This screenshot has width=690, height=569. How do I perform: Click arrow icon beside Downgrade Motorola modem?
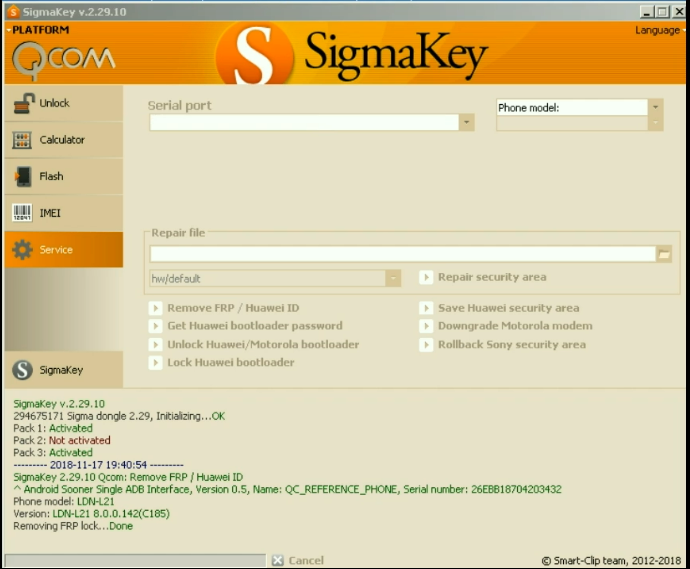click(426, 326)
